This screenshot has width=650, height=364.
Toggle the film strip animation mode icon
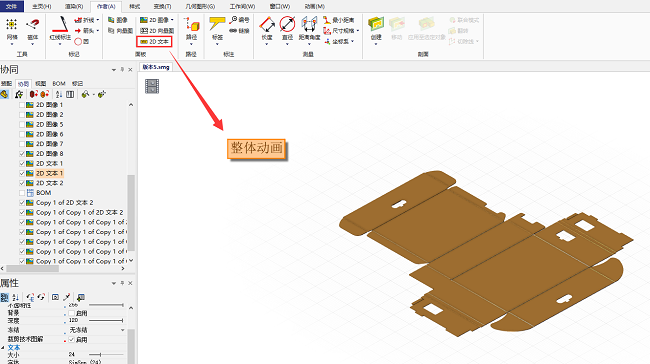pos(152,86)
